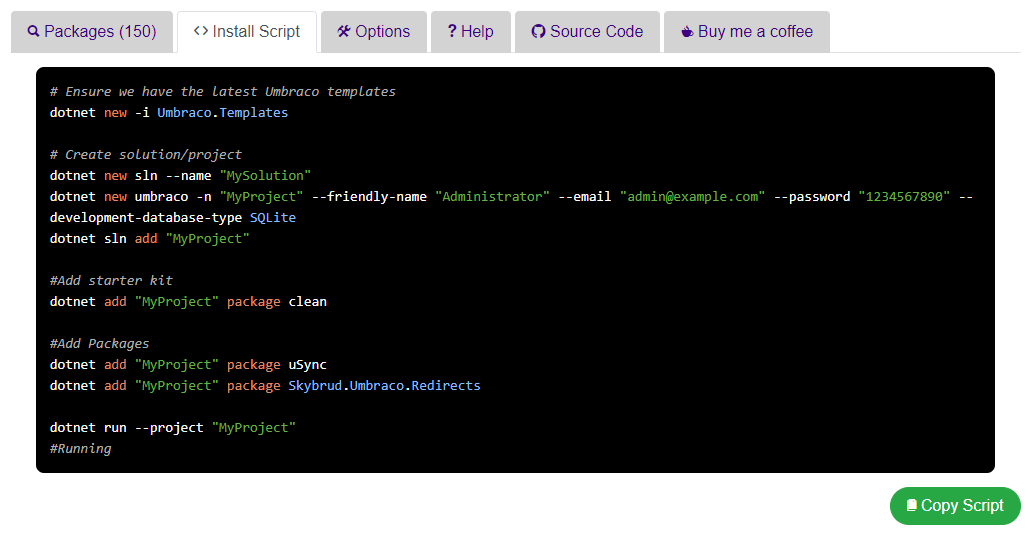
Task: Click the '#Add starter kit' comment
Action: 111,281
